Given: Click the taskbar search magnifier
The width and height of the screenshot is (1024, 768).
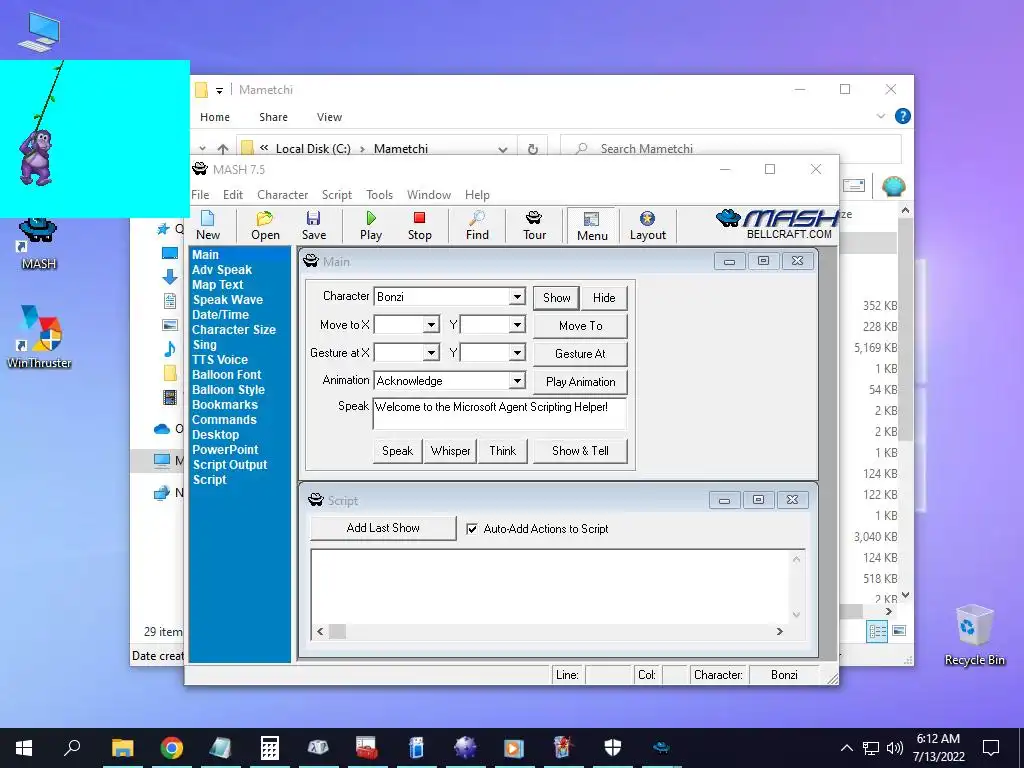Looking at the screenshot, I should pyautogui.click(x=72, y=748).
